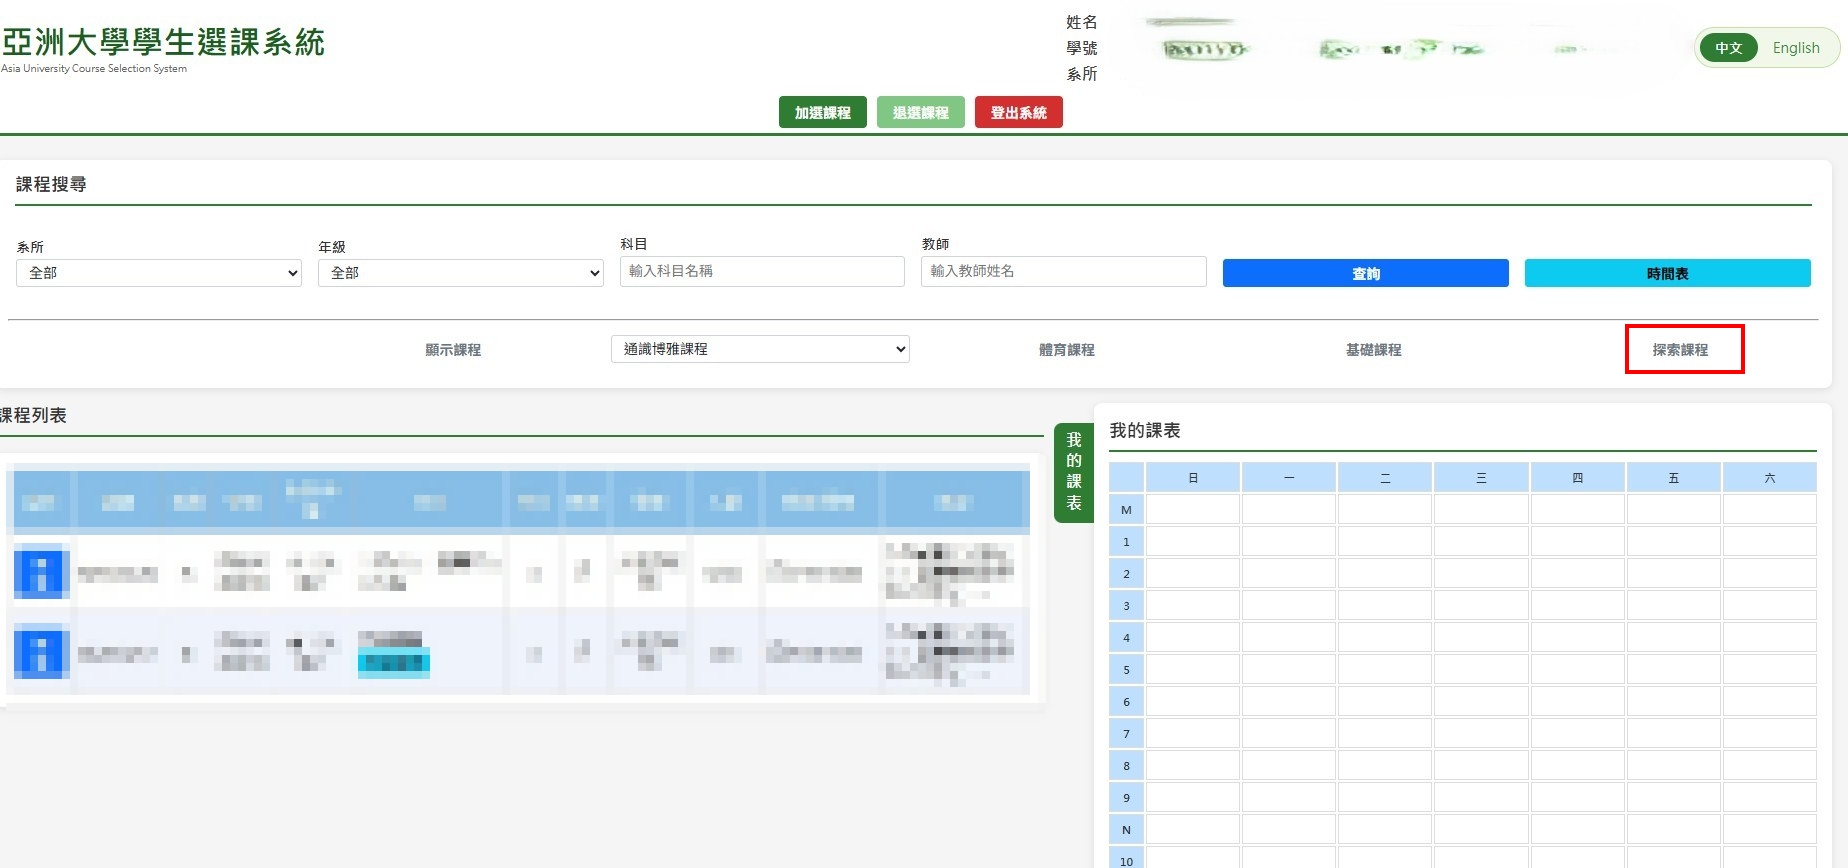Click the 三 column header in schedule
The width and height of the screenshot is (1848, 868).
click(x=1481, y=478)
